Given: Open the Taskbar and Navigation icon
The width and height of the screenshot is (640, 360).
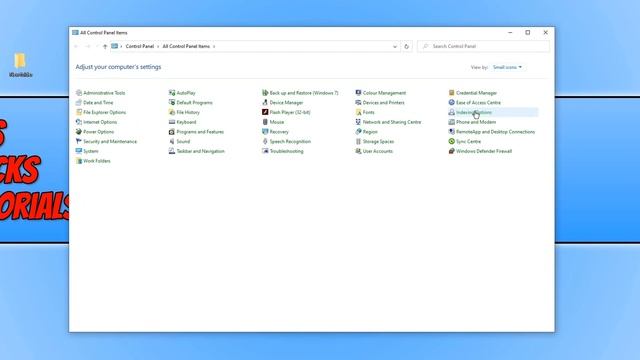Looking at the screenshot, I should 172,151.
